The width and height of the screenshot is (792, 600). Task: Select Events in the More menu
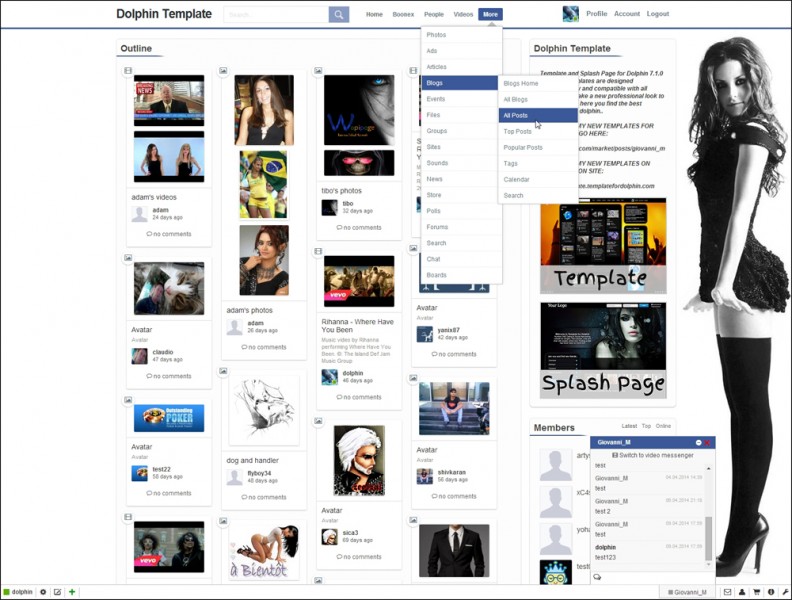coord(461,99)
